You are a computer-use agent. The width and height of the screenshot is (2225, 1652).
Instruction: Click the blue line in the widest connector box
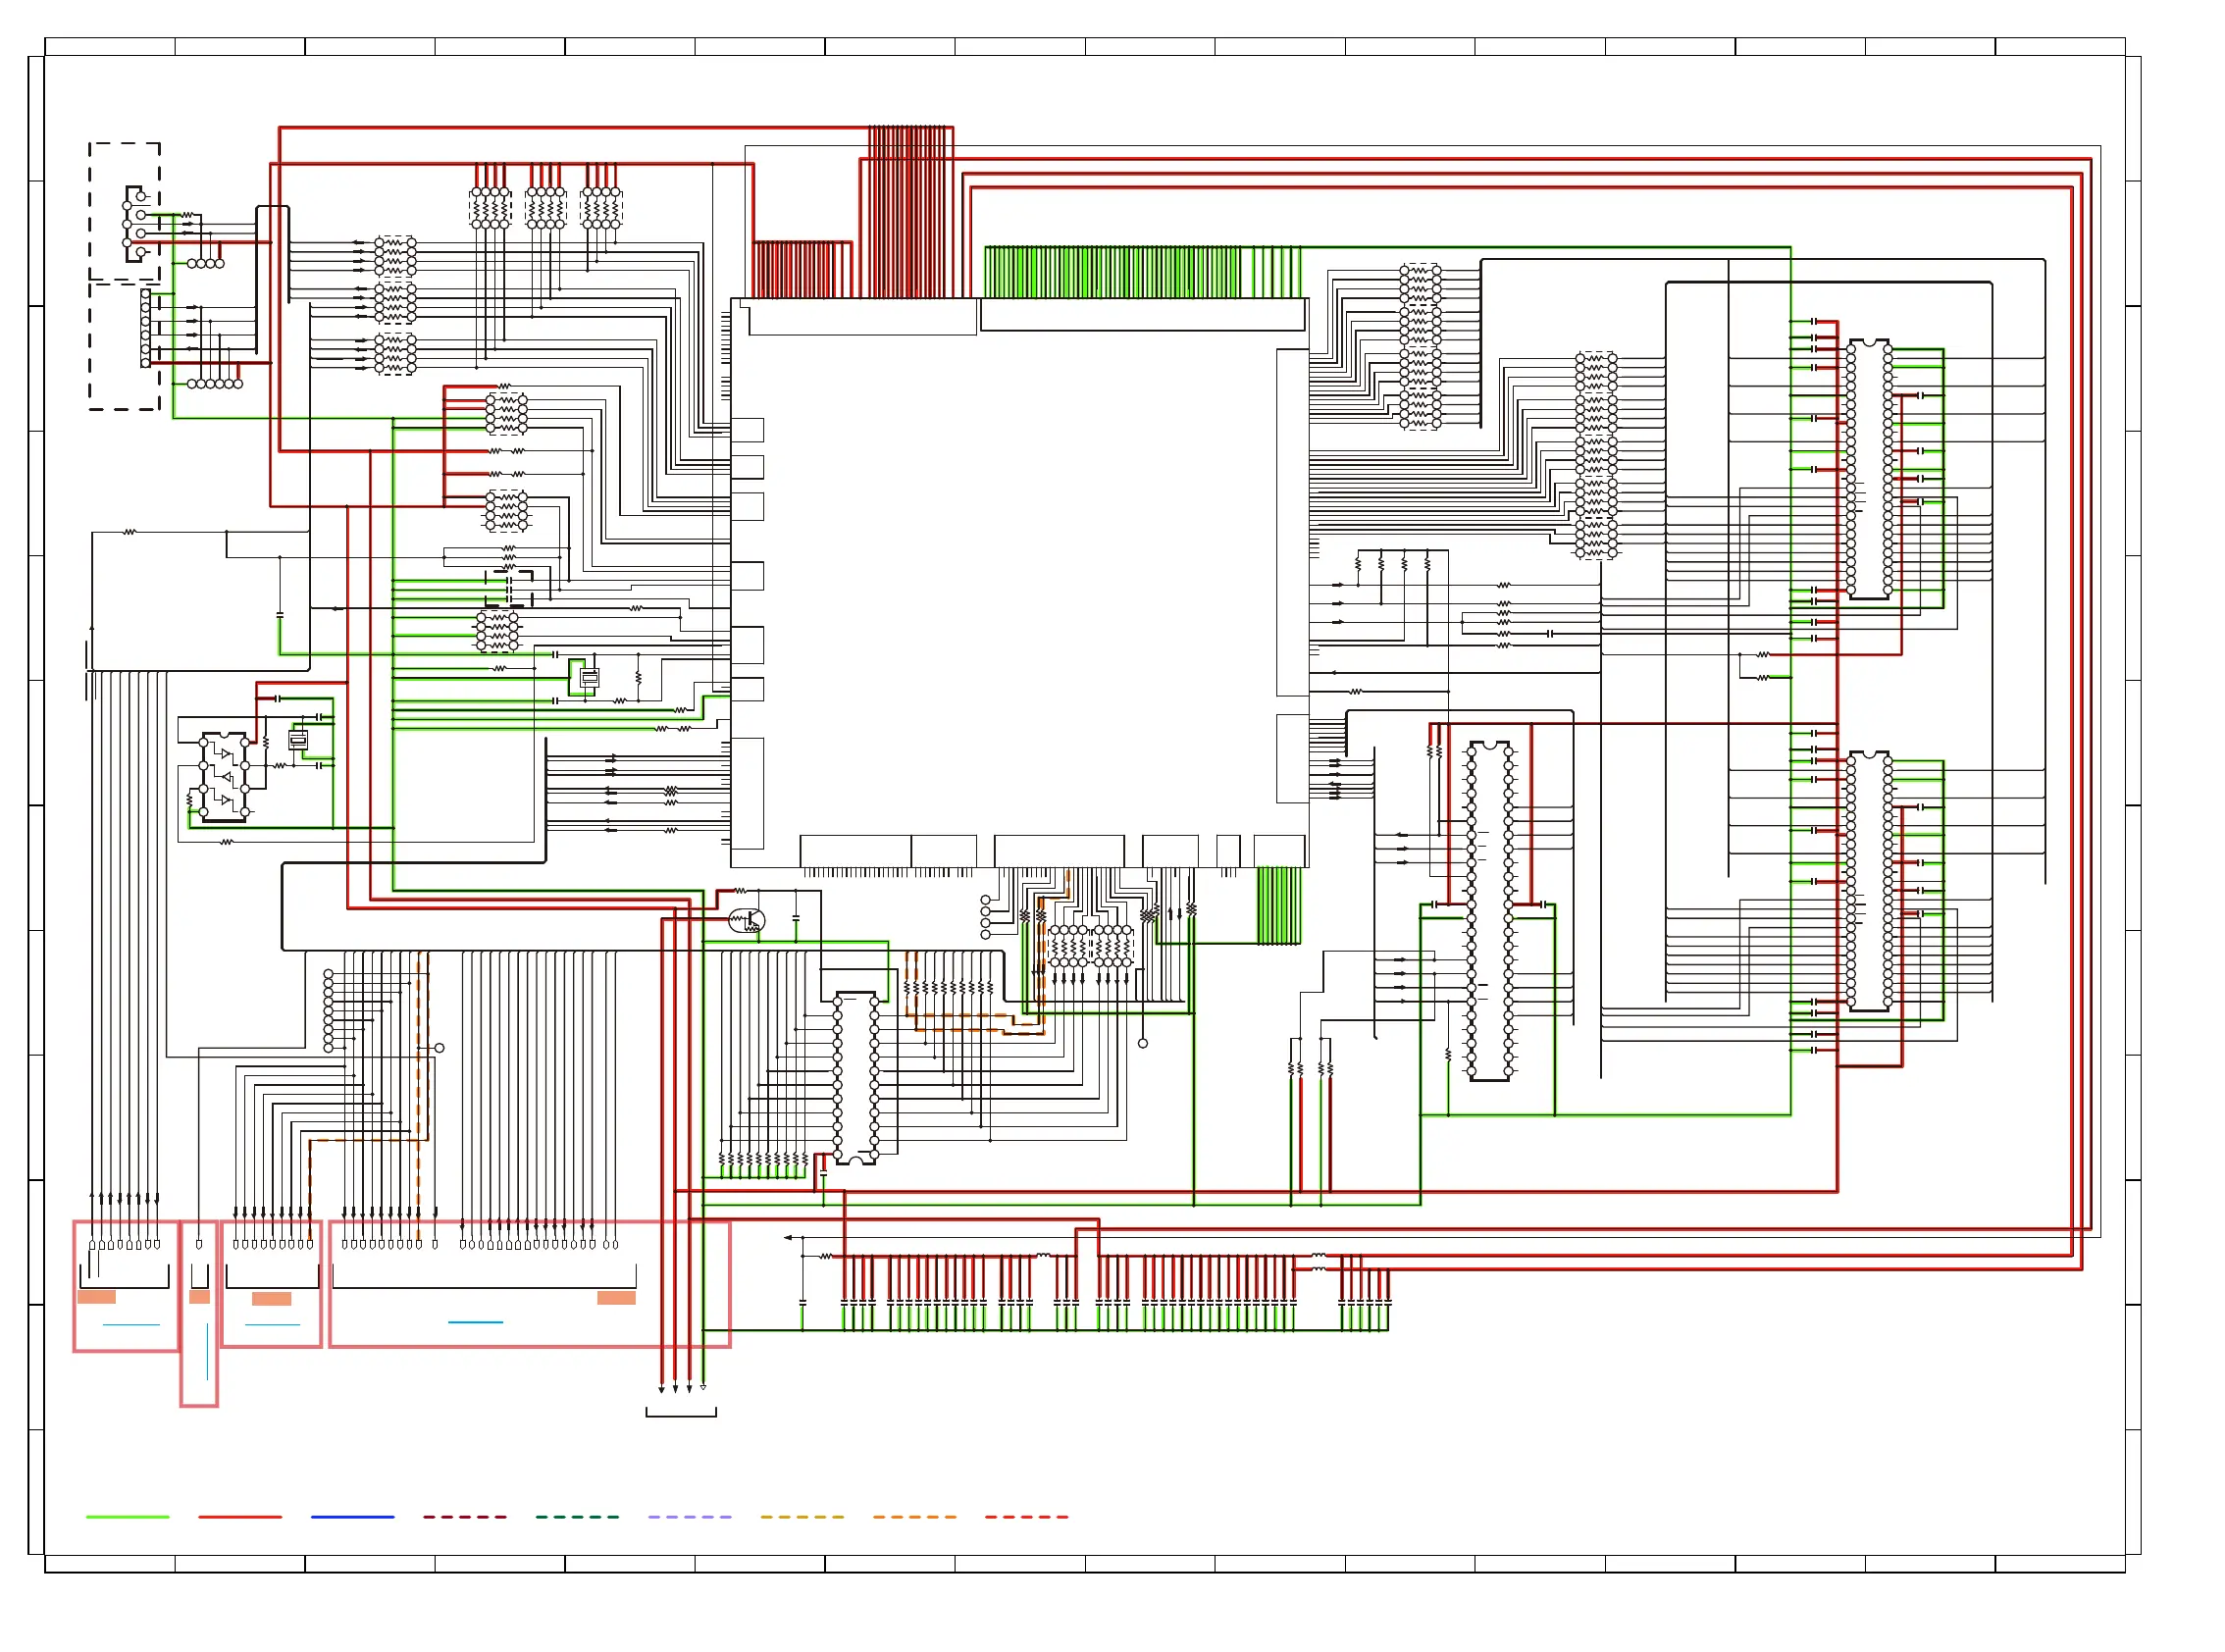coord(475,1322)
